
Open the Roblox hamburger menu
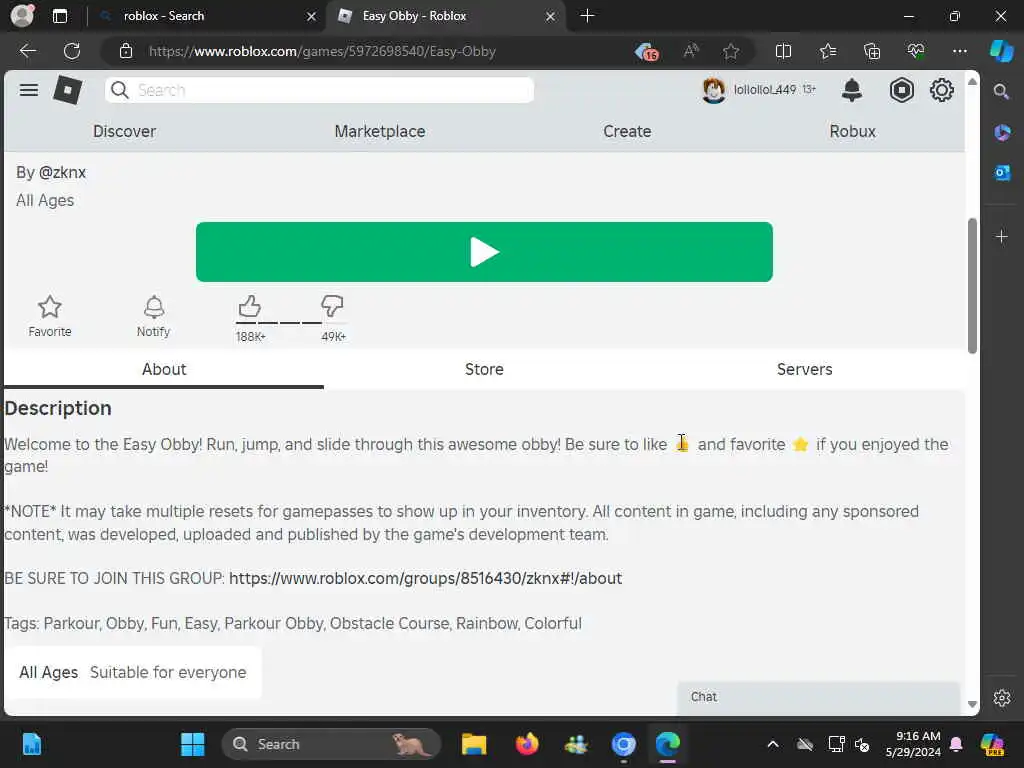pyautogui.click(x=29, y=90)
